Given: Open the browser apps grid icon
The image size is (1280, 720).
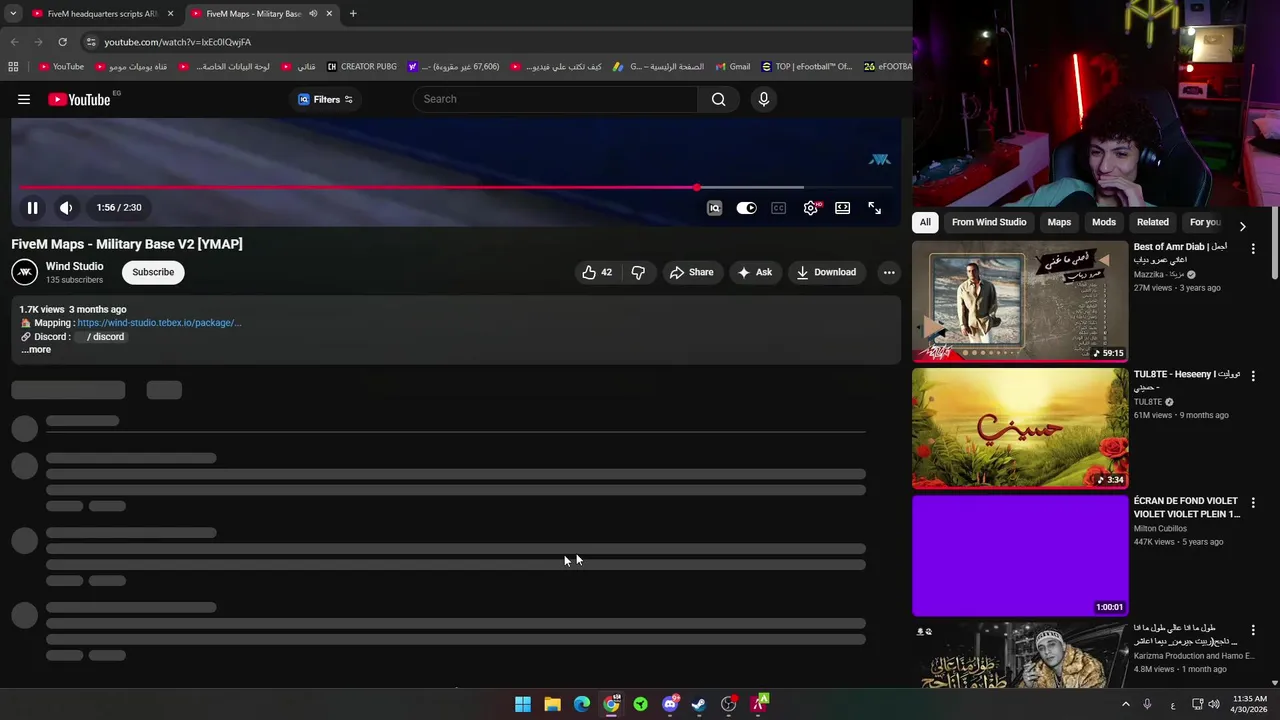Looking at the screenshot, I should [x=13, y=67].
